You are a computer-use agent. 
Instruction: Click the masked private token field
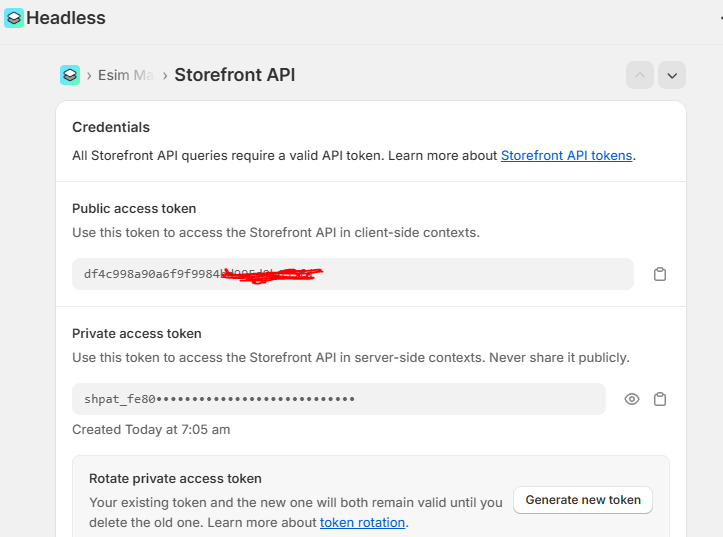(x=338, y=399)
